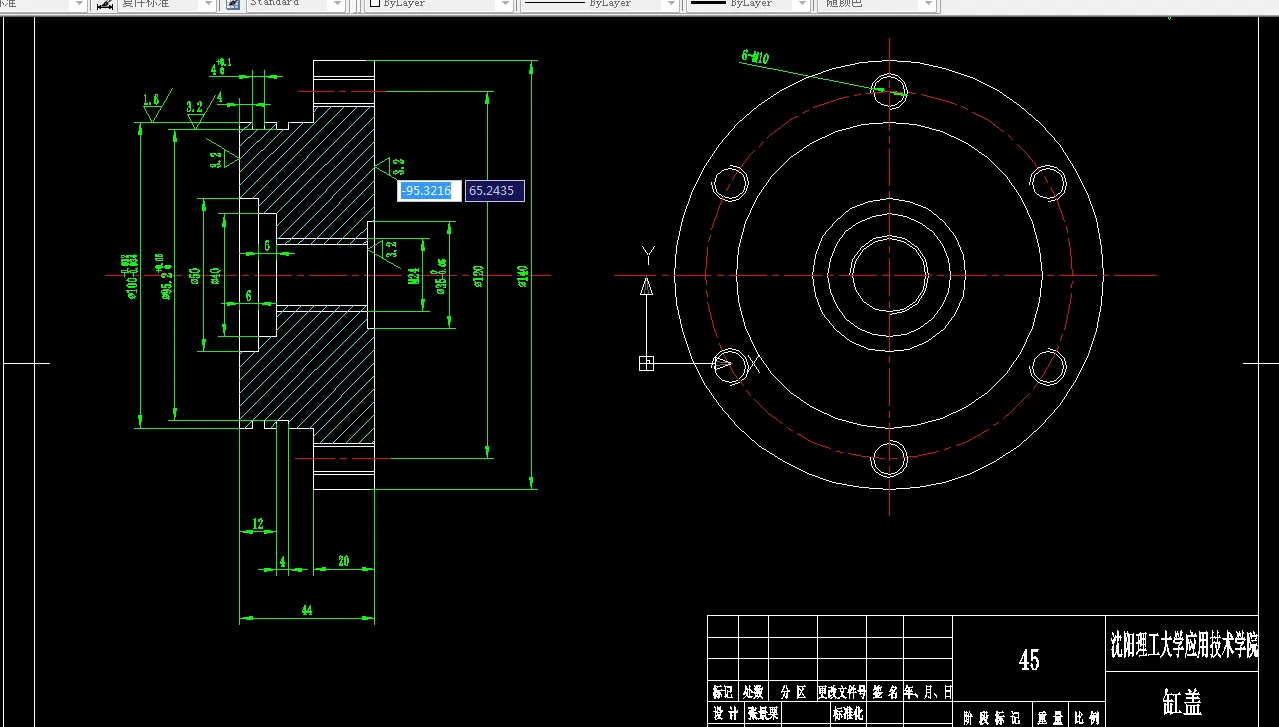Click the table style icon beside Standard
The width and height of the screenshot is (1279, 727).
232,4
